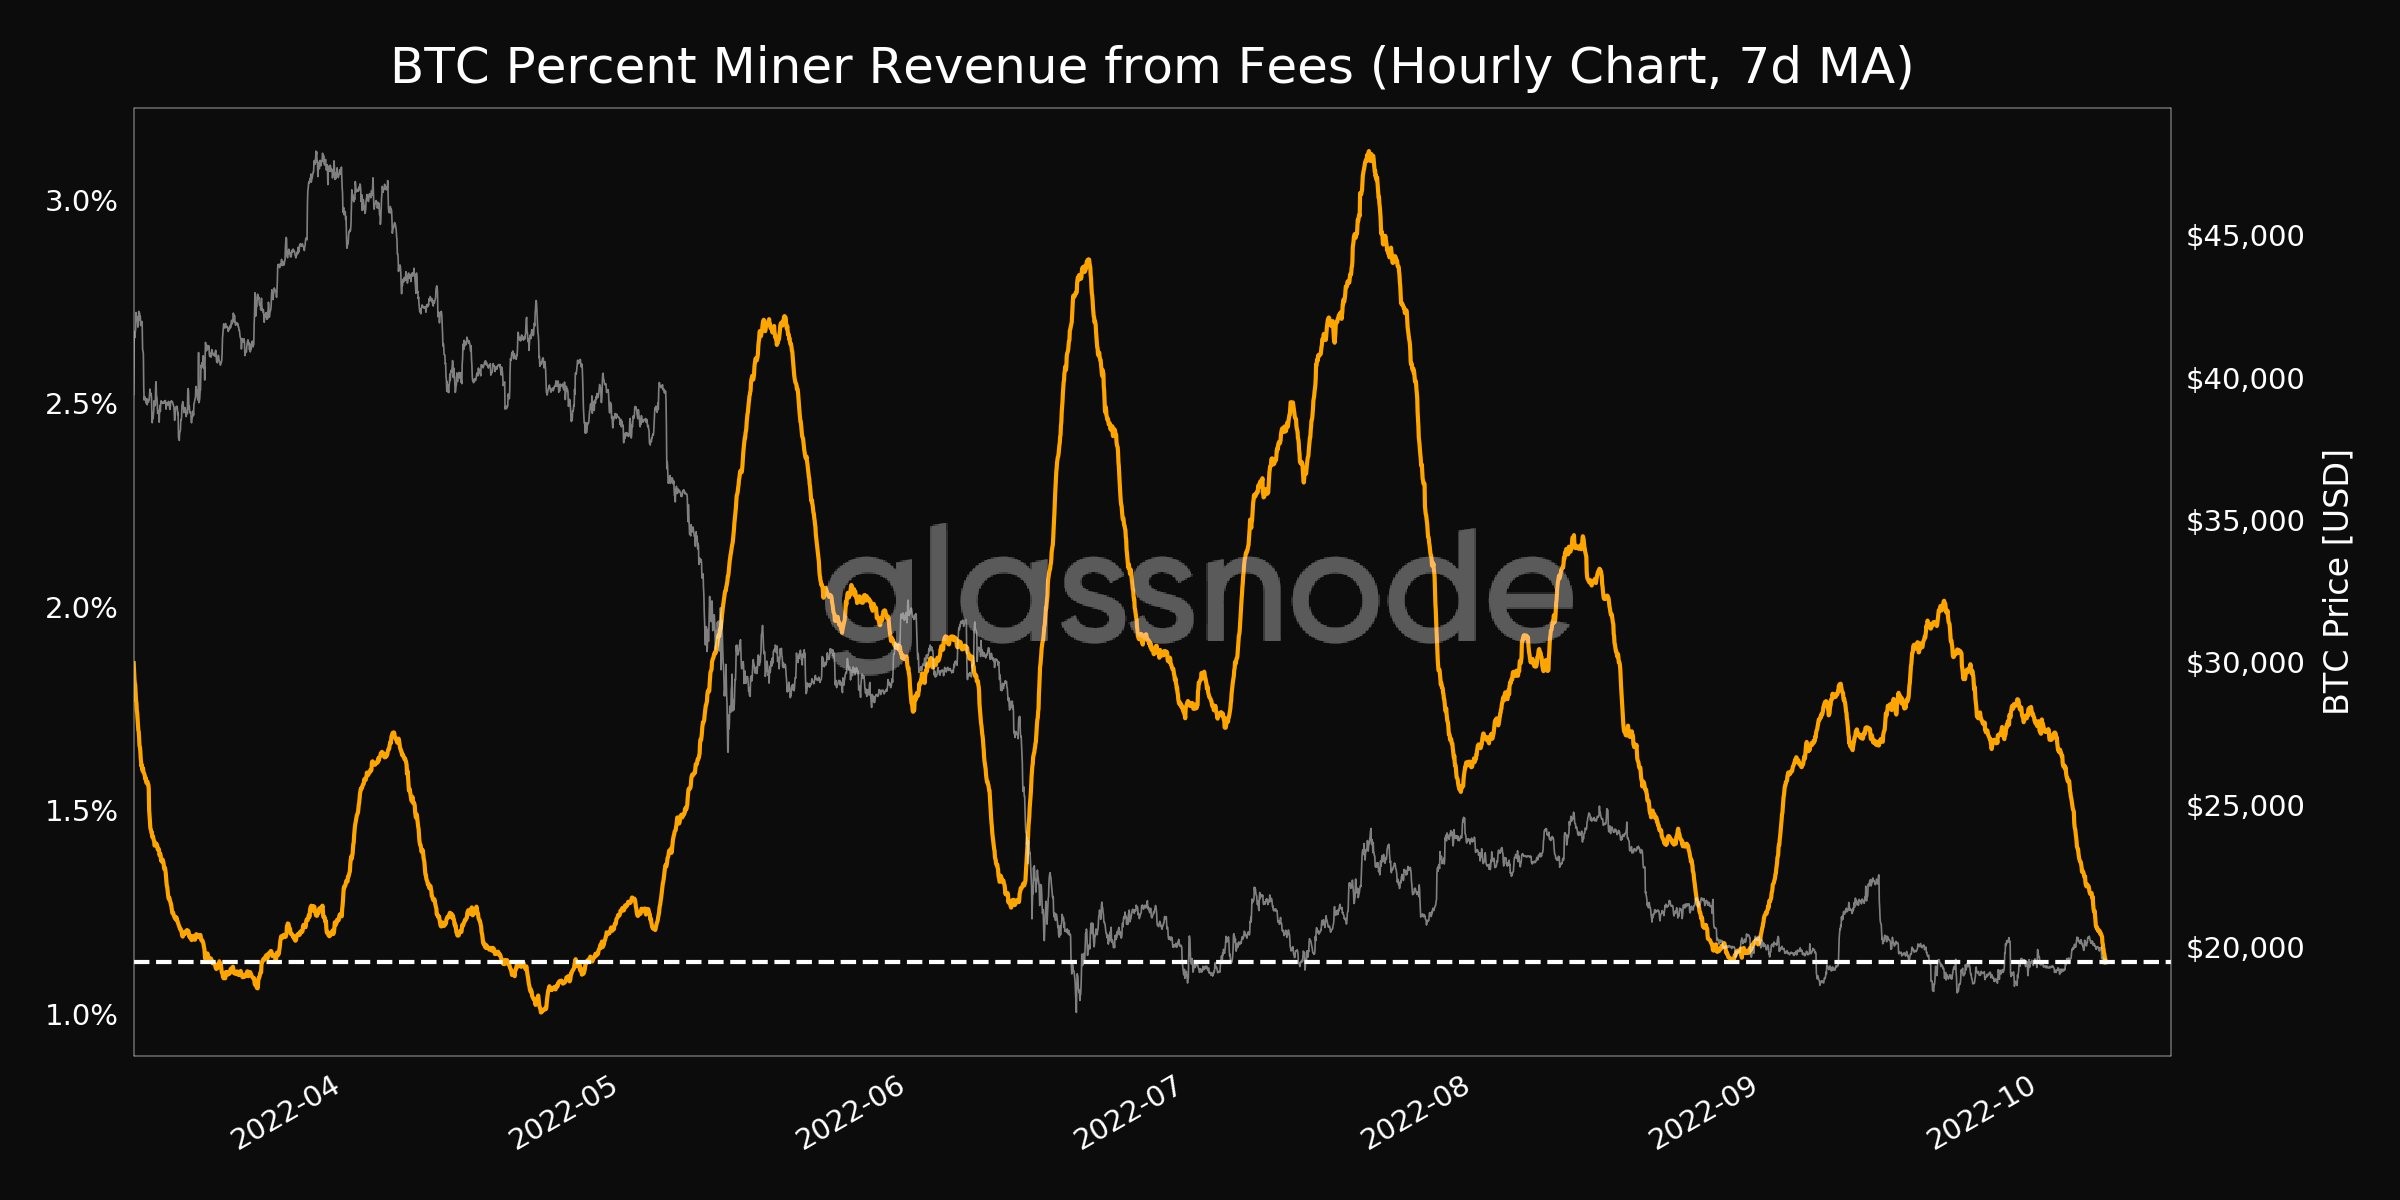Click the $25,000 price axis label
The height and width of the screenshot is (1200, 2400).
(x=2245, y=806)
